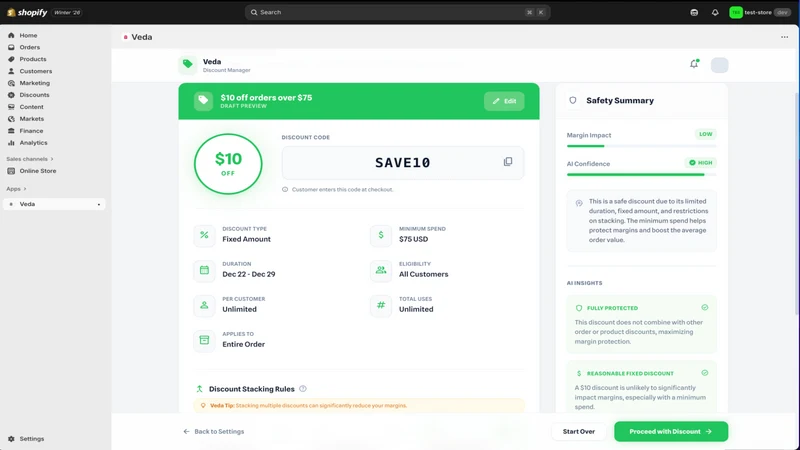This screenshot has width=800, height=450.
Task: Click the Start Over button
Action: click(x=579, y=432)
